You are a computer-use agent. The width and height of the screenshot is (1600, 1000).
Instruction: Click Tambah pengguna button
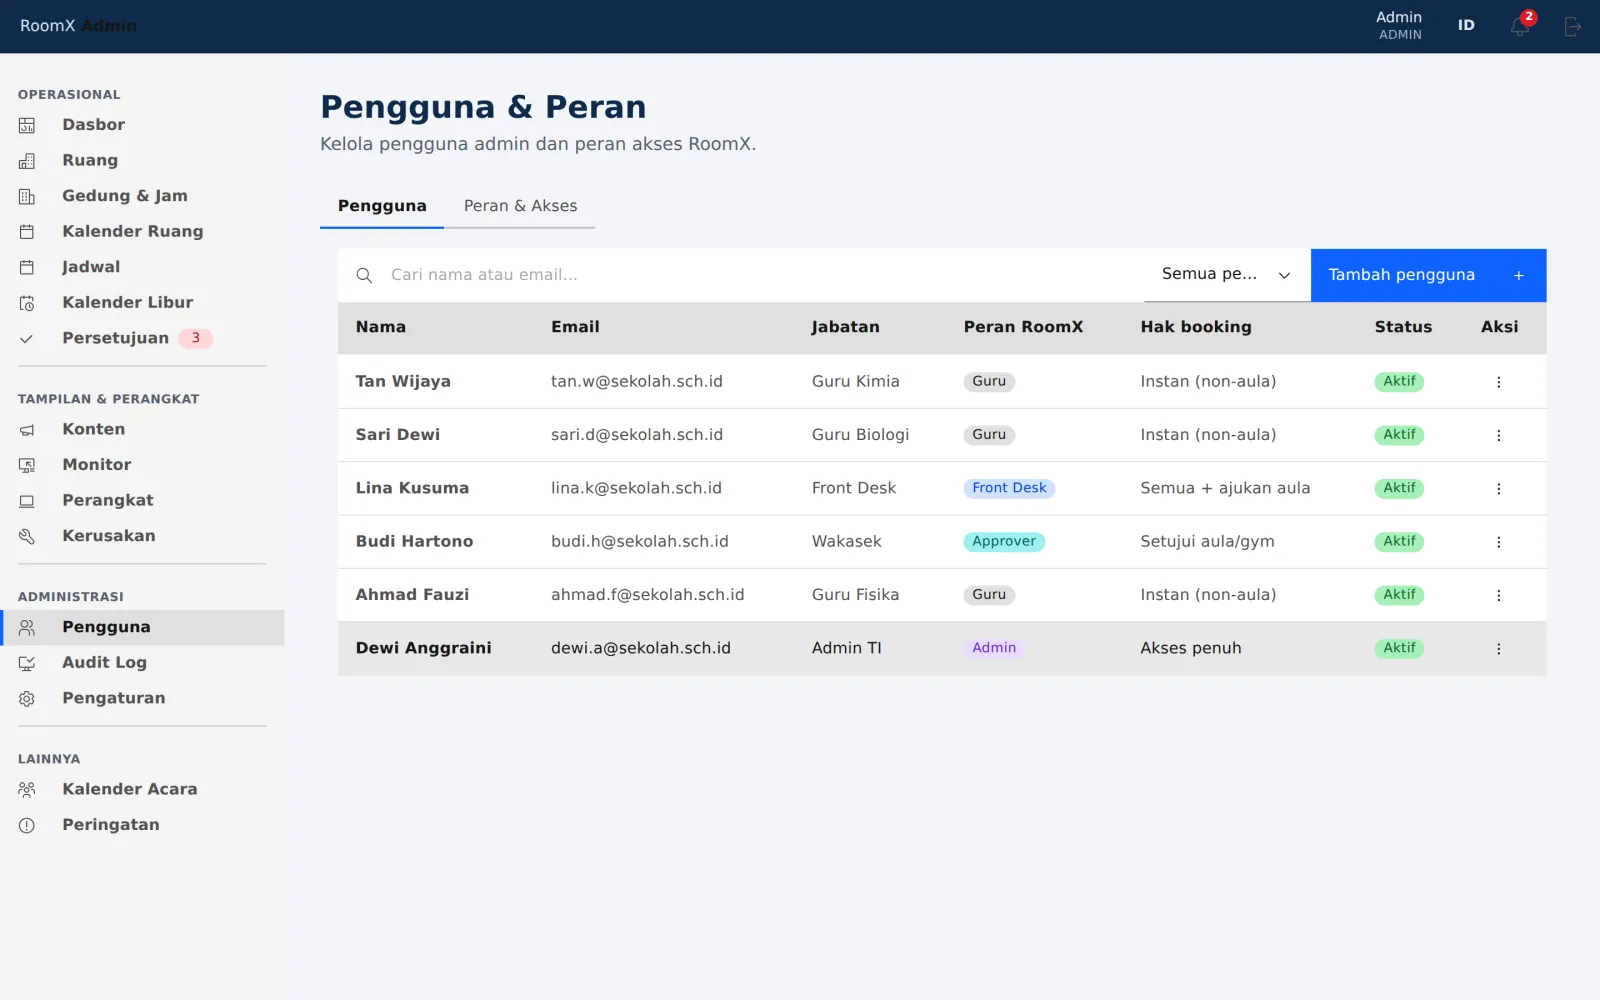point(1428,275)
